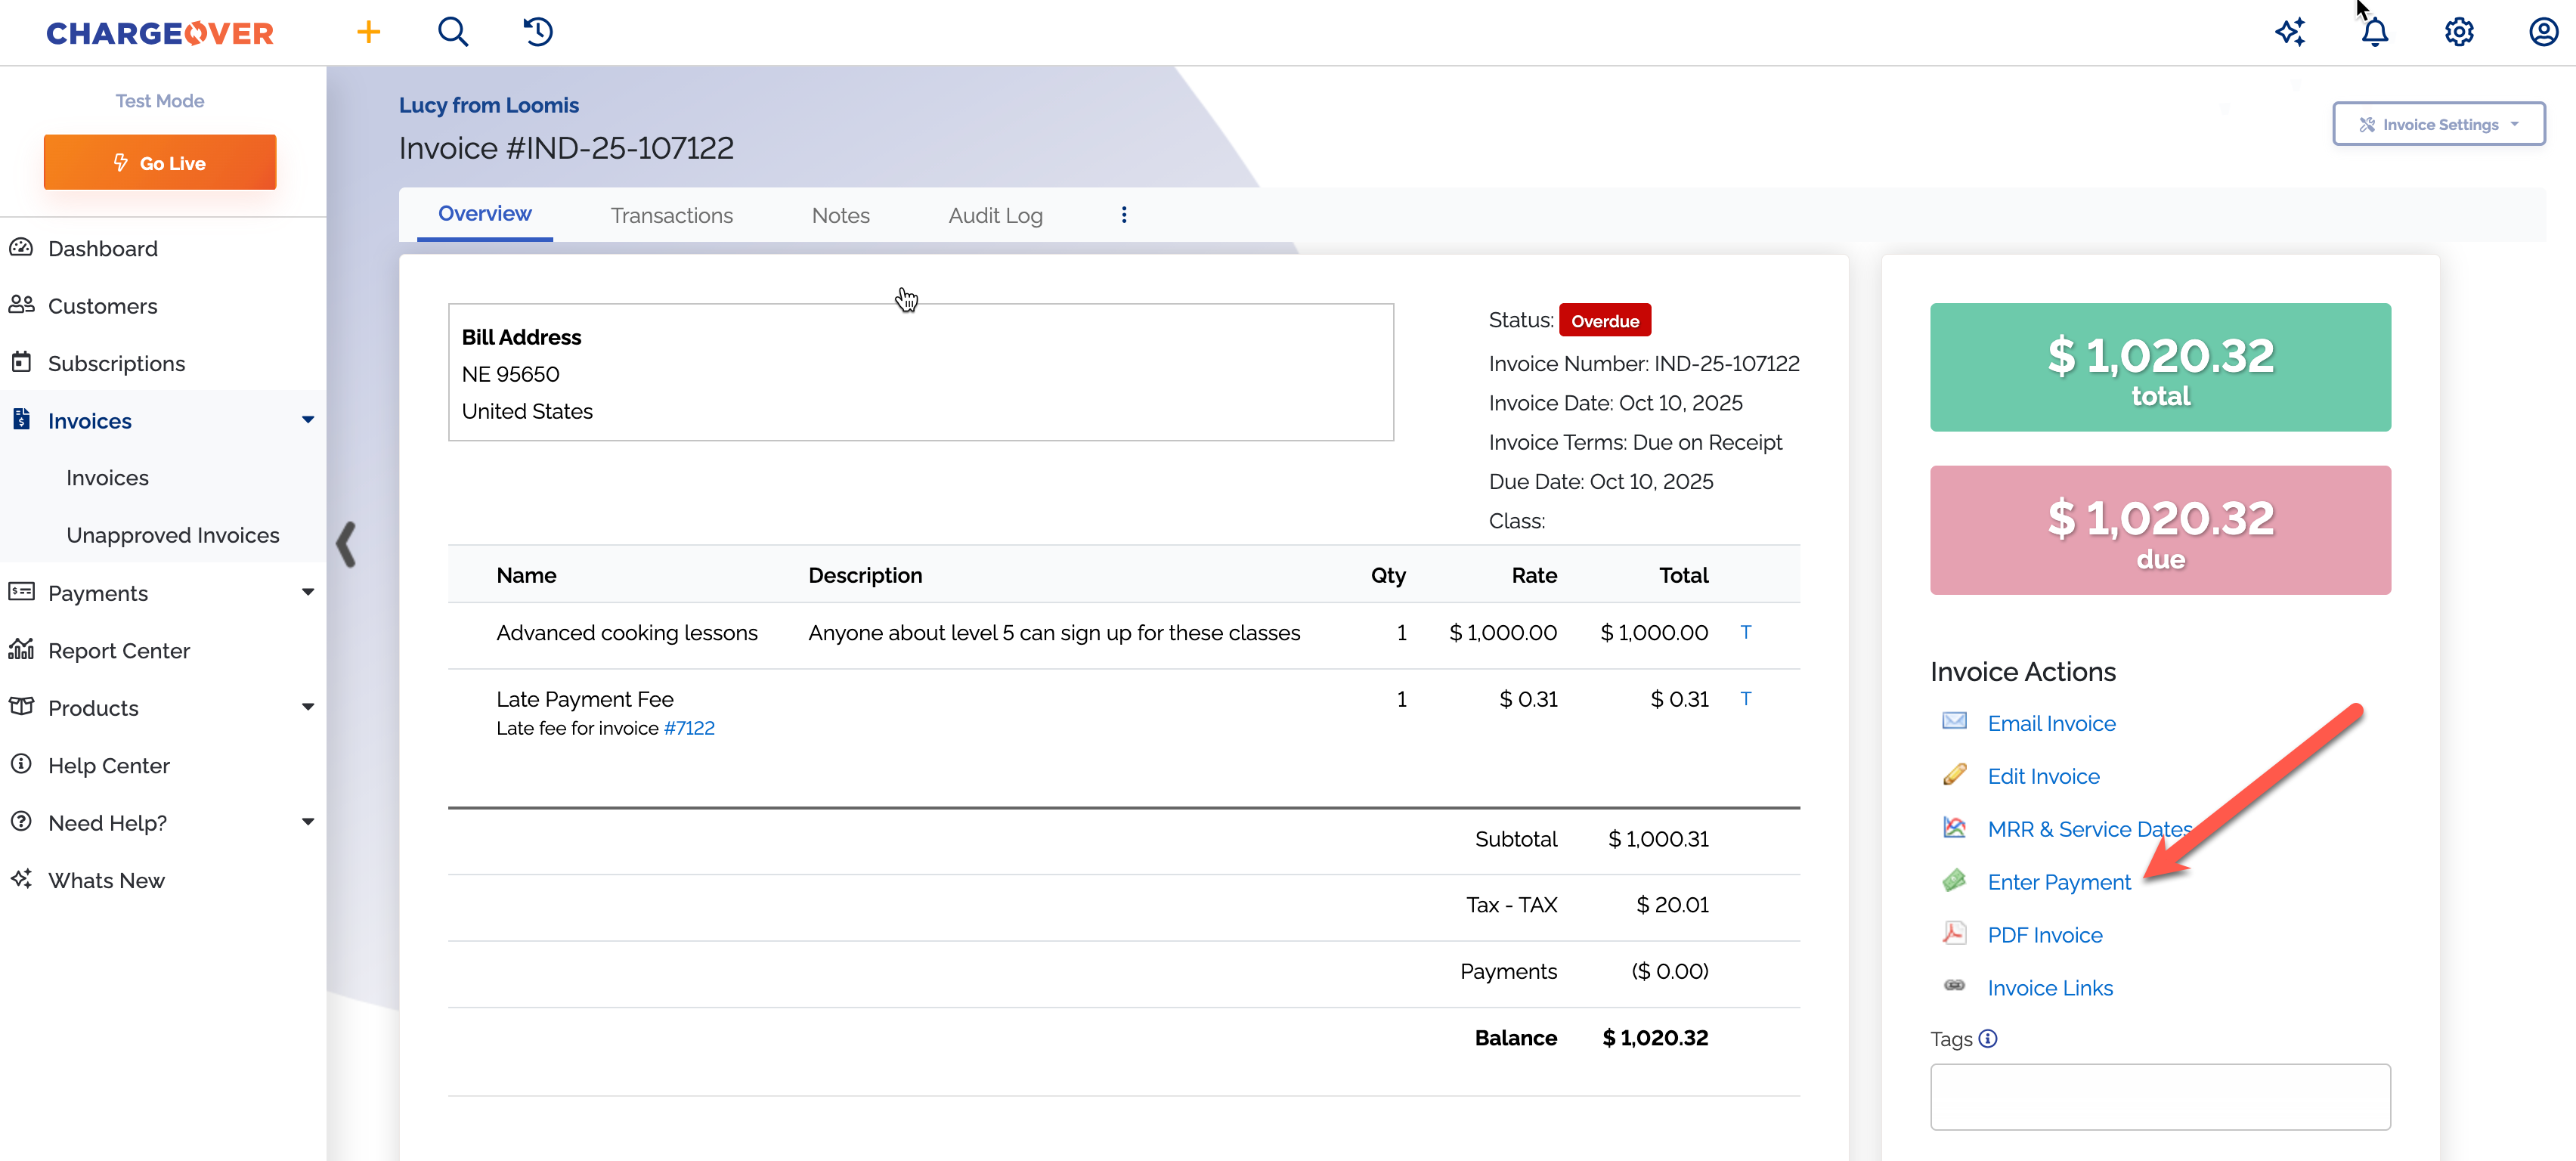Viewport: 2576px width, 1161px height.
Task: Switch to the Audit Log tab
Action: (995, 215)
